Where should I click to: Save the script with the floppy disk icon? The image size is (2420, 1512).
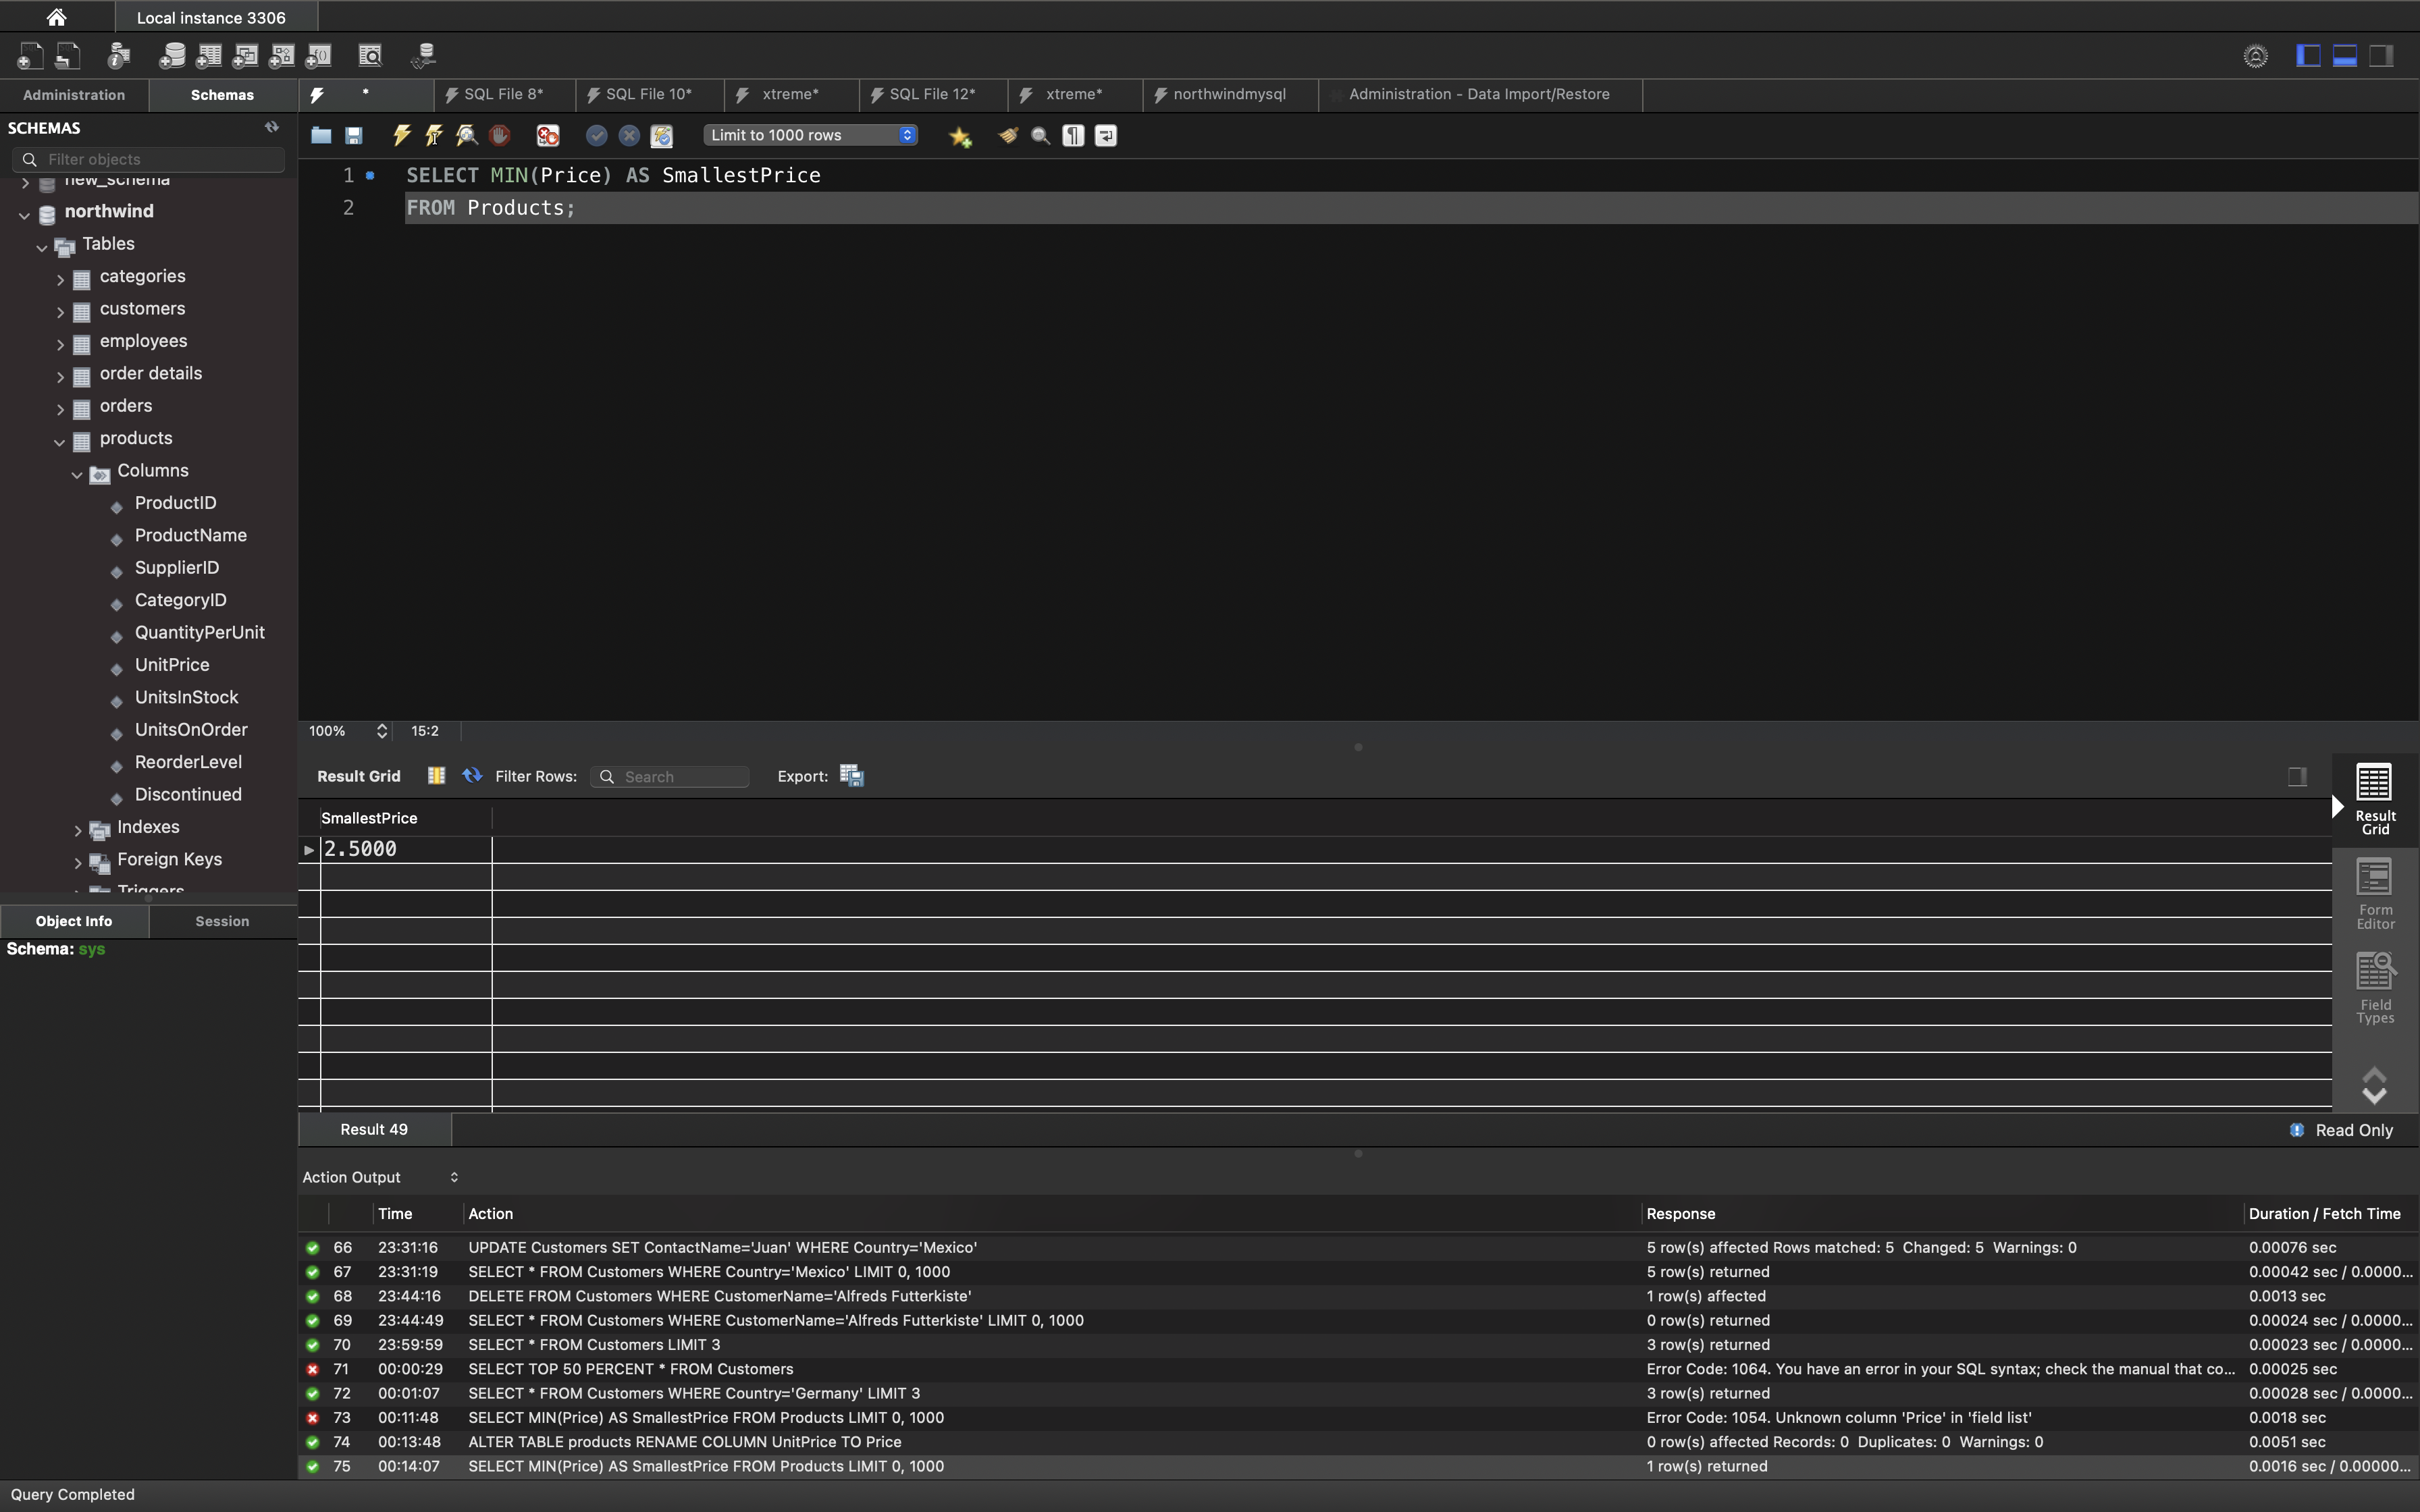(x=354, y=135)
